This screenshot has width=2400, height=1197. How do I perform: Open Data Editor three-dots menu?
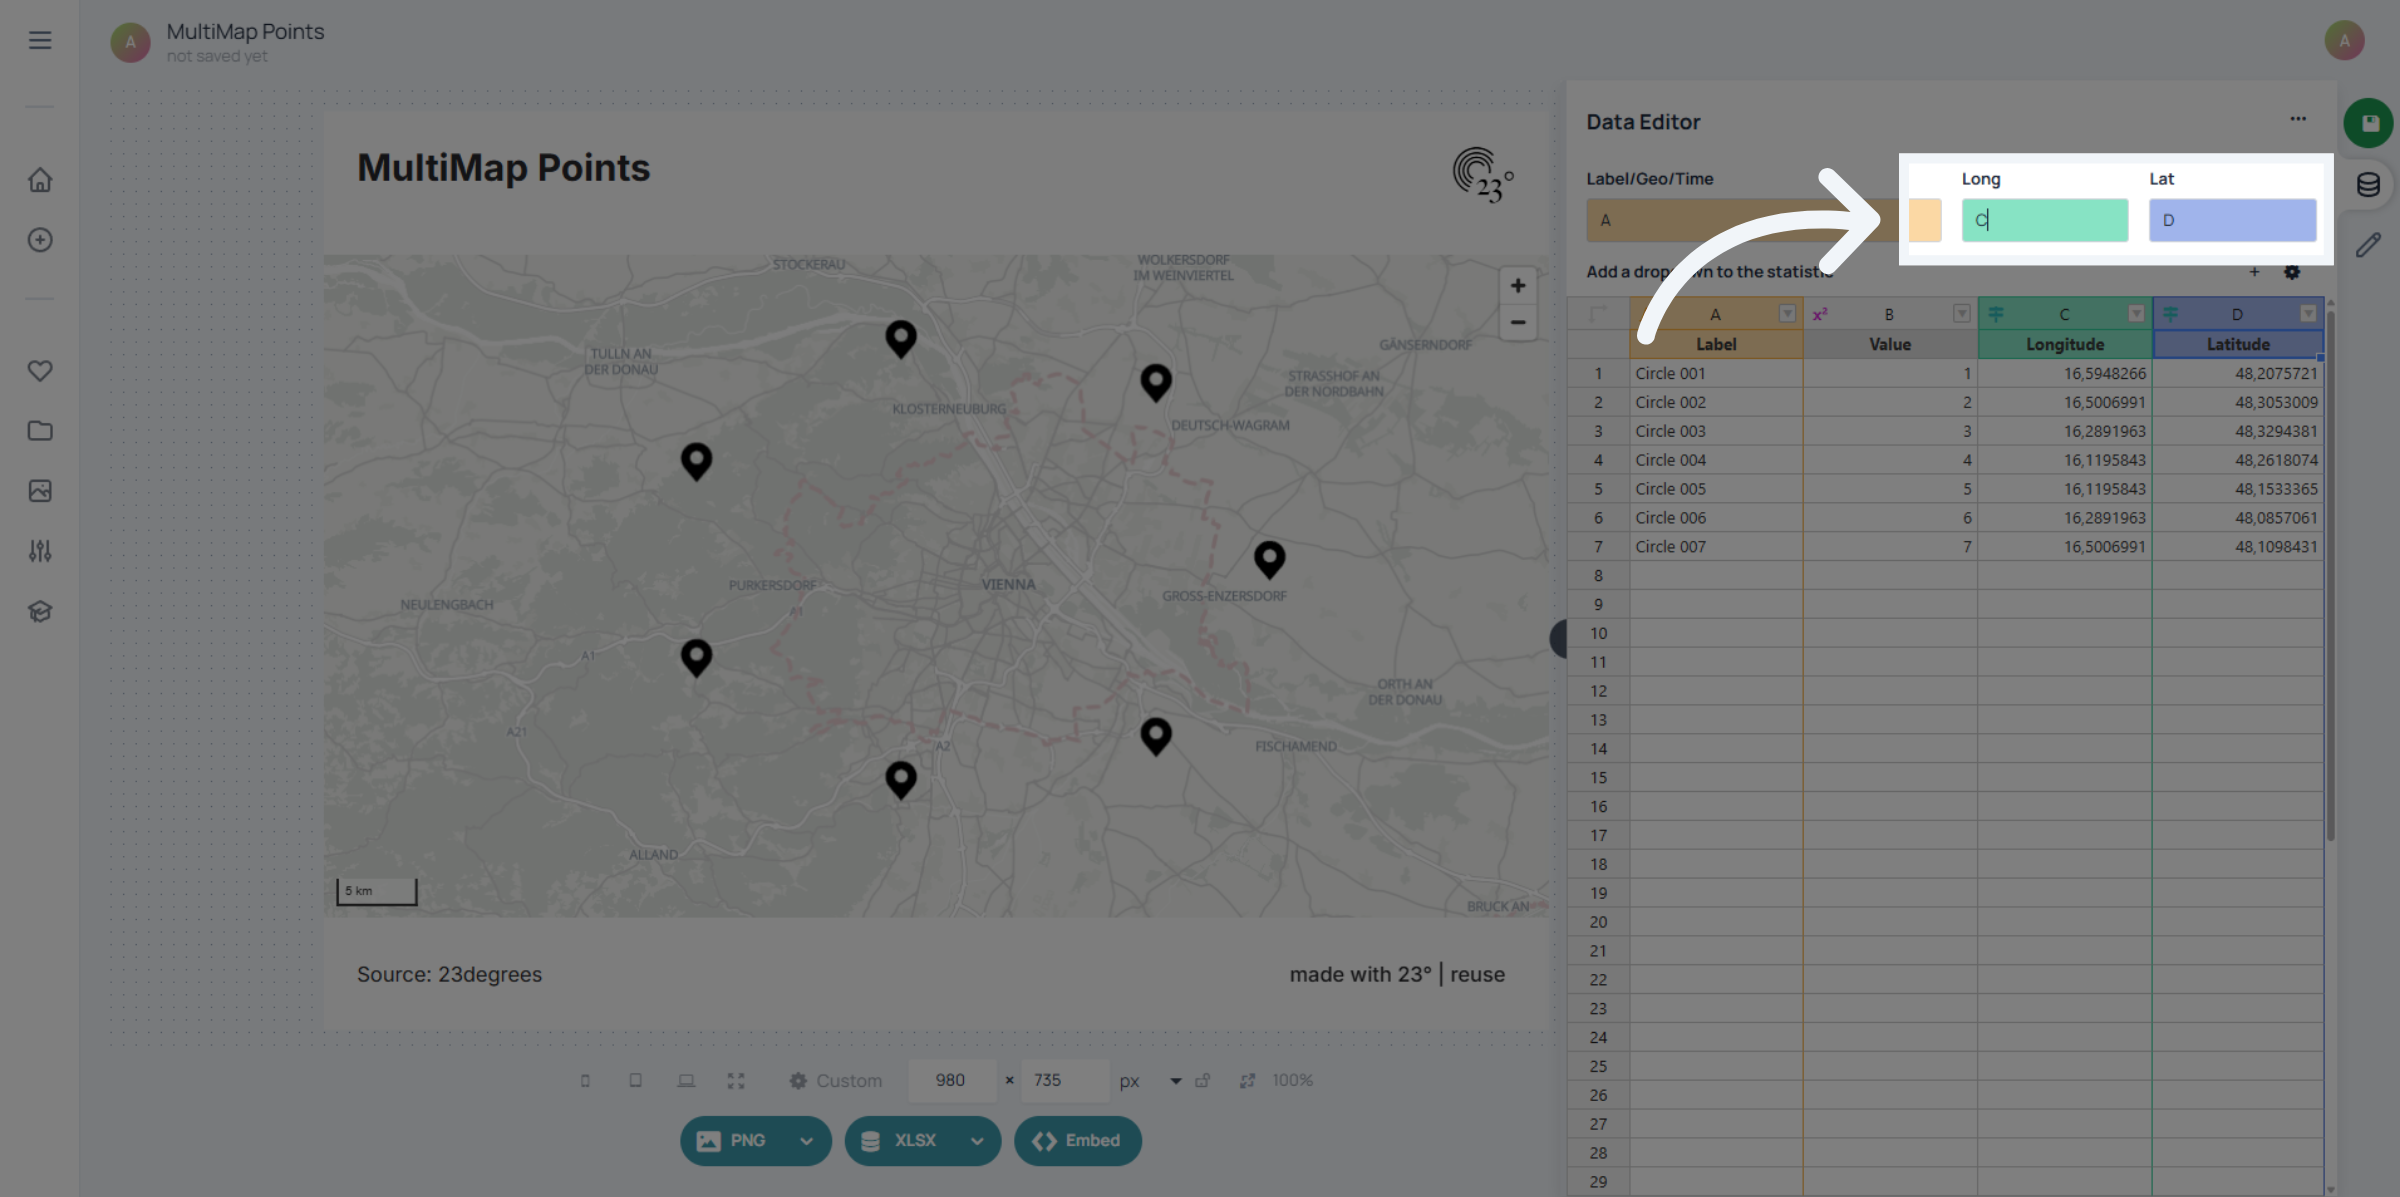[x=2298, y=119]
